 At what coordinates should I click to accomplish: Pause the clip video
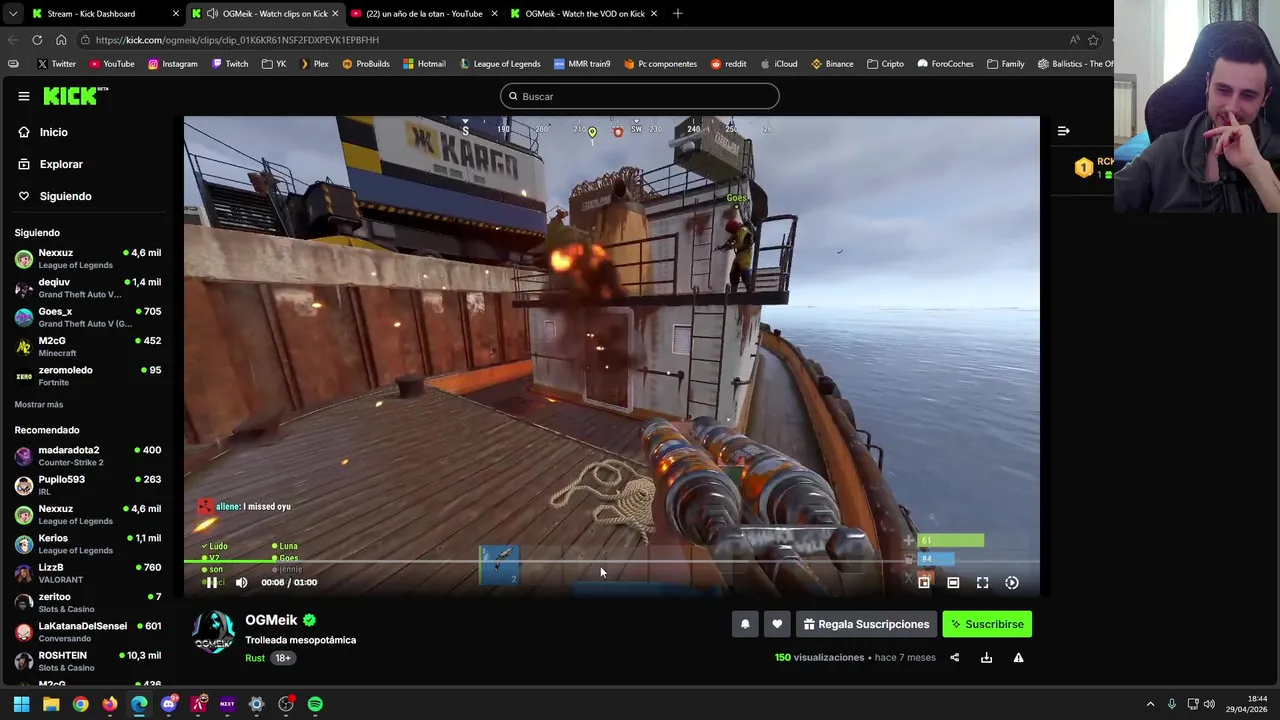[211, 582]
